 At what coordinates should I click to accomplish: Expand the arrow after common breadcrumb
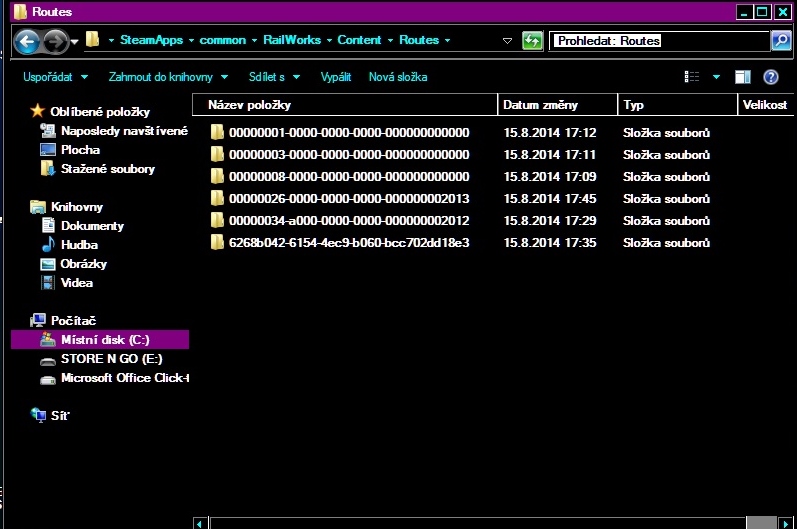[x=254, y=41]
